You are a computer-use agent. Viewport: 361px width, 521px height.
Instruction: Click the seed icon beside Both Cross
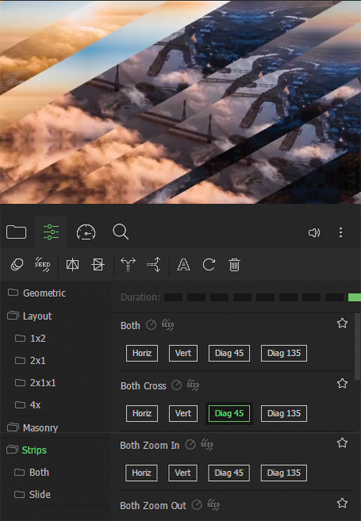(x=193, y=385)
